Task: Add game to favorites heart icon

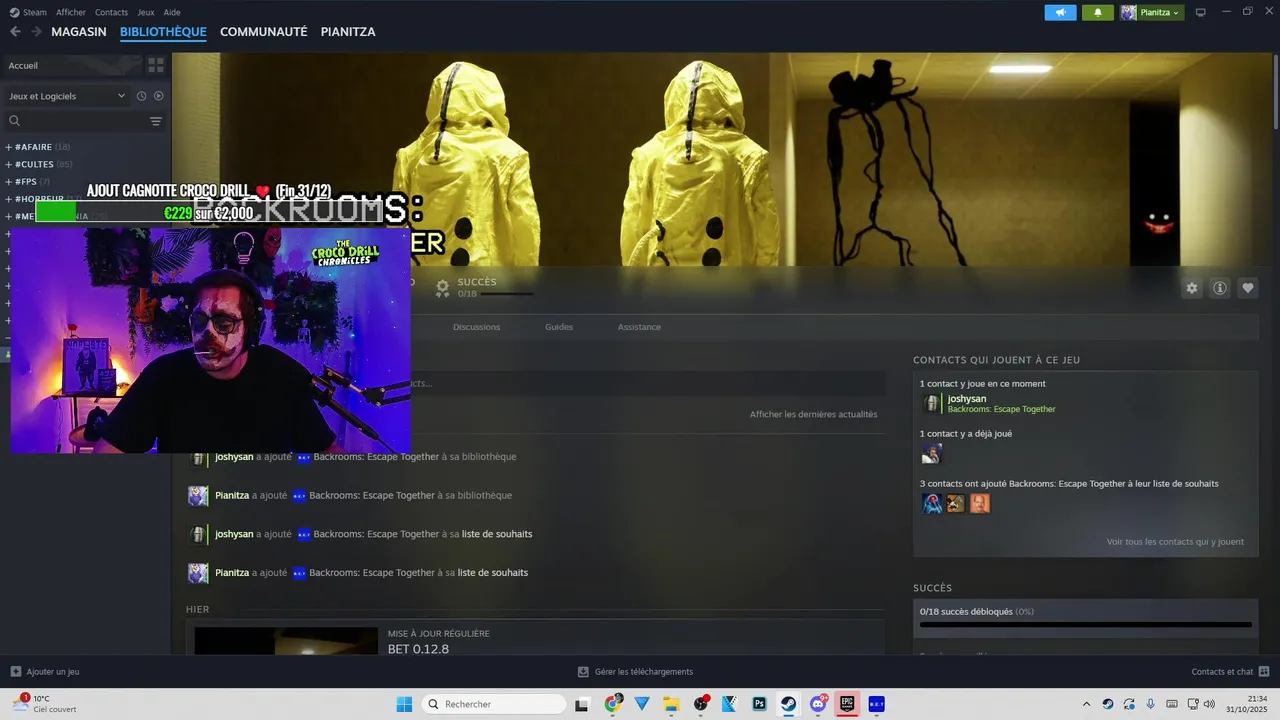Action: 1248,288
